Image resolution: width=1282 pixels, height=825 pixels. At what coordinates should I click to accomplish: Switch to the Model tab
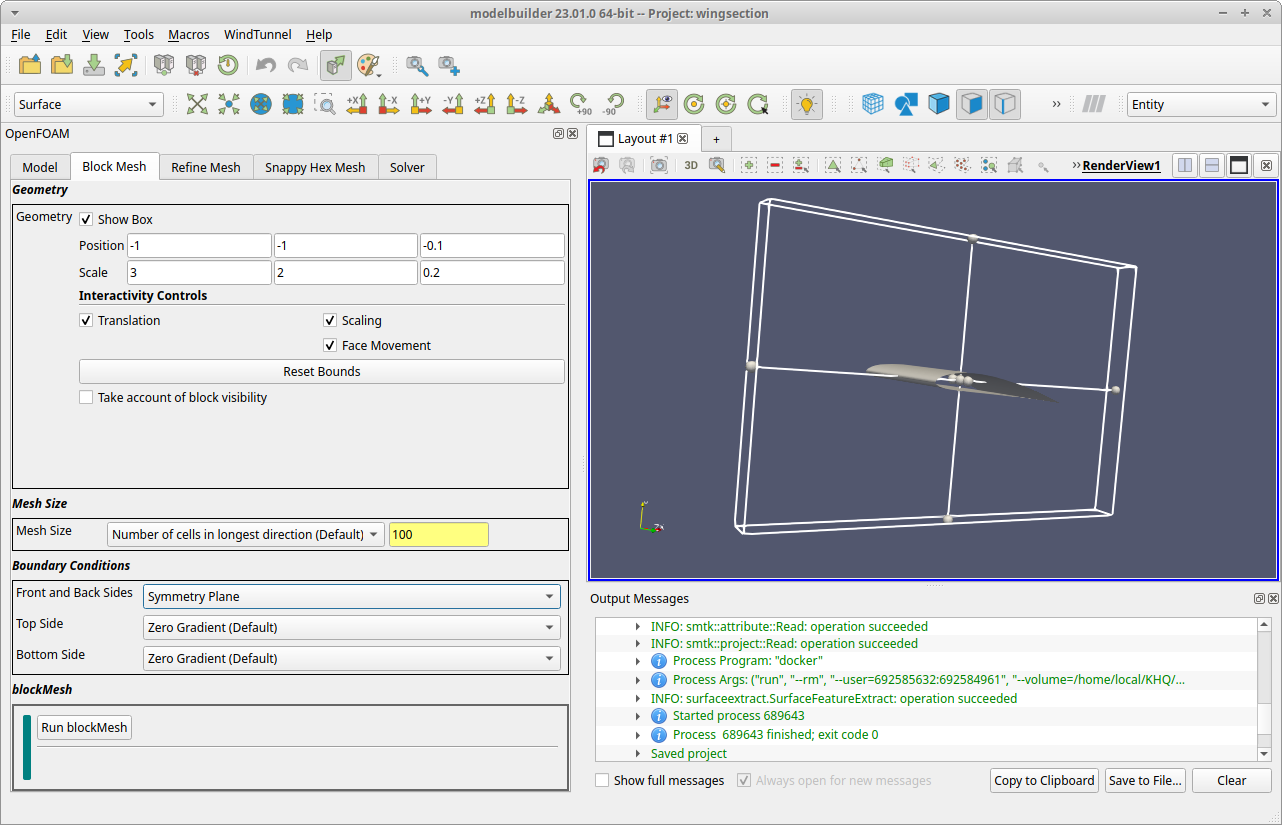coord(40,167)
